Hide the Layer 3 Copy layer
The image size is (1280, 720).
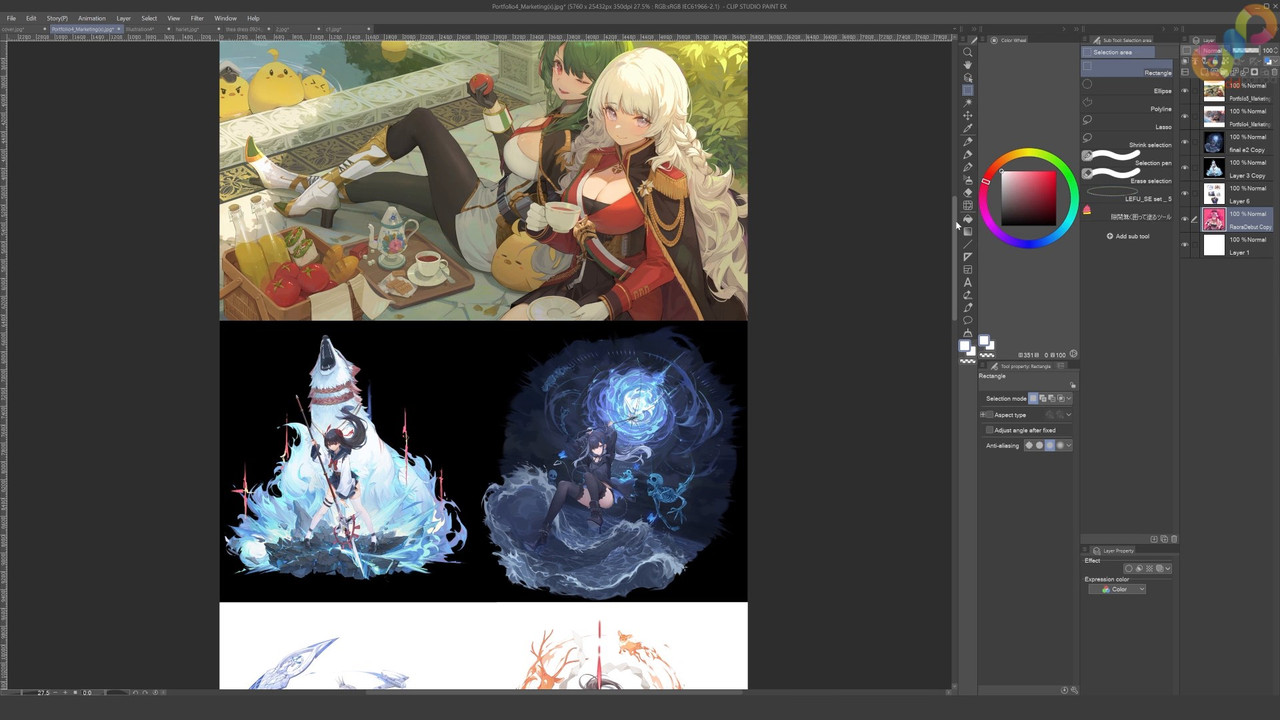tap(1185, 168)
